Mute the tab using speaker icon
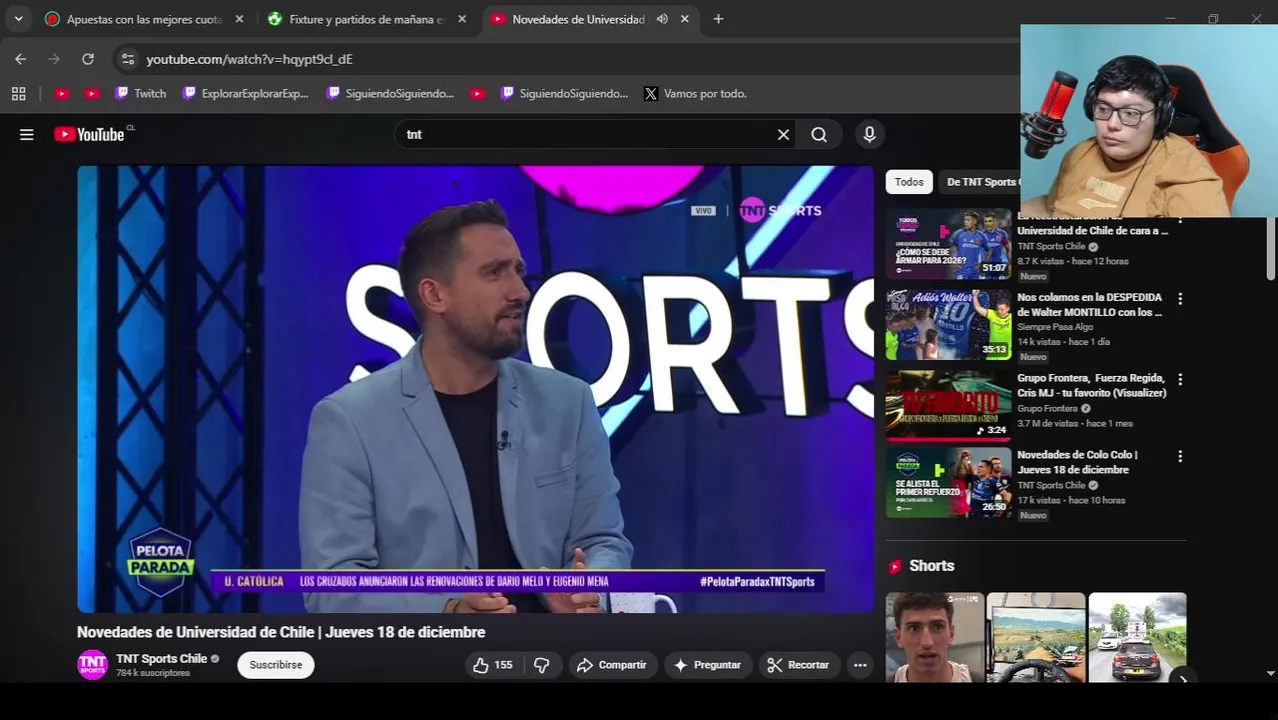Viewport: 1278px width, 720px height. pyautogui.click(x=662, y=19)
